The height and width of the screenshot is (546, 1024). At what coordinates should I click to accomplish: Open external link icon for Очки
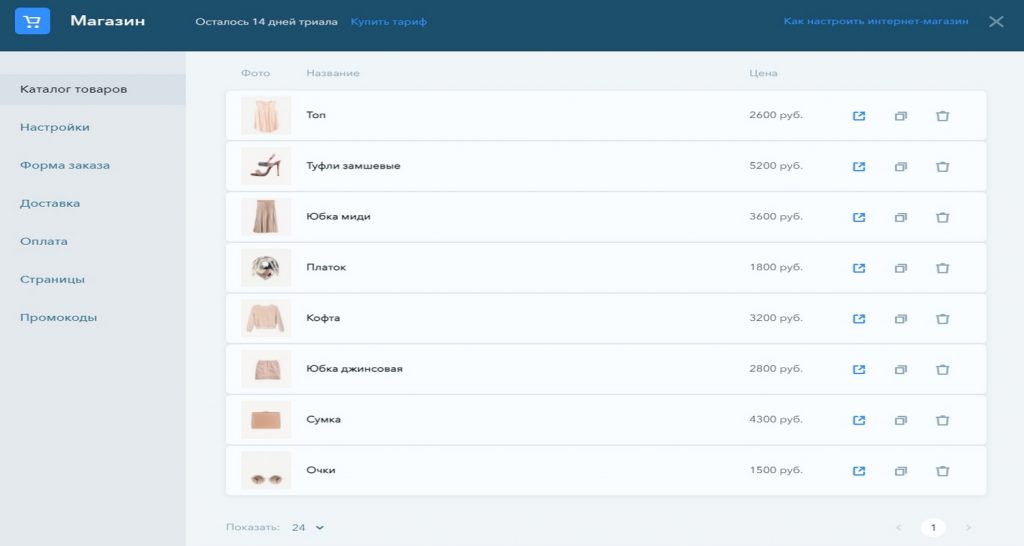pos(858,471)
